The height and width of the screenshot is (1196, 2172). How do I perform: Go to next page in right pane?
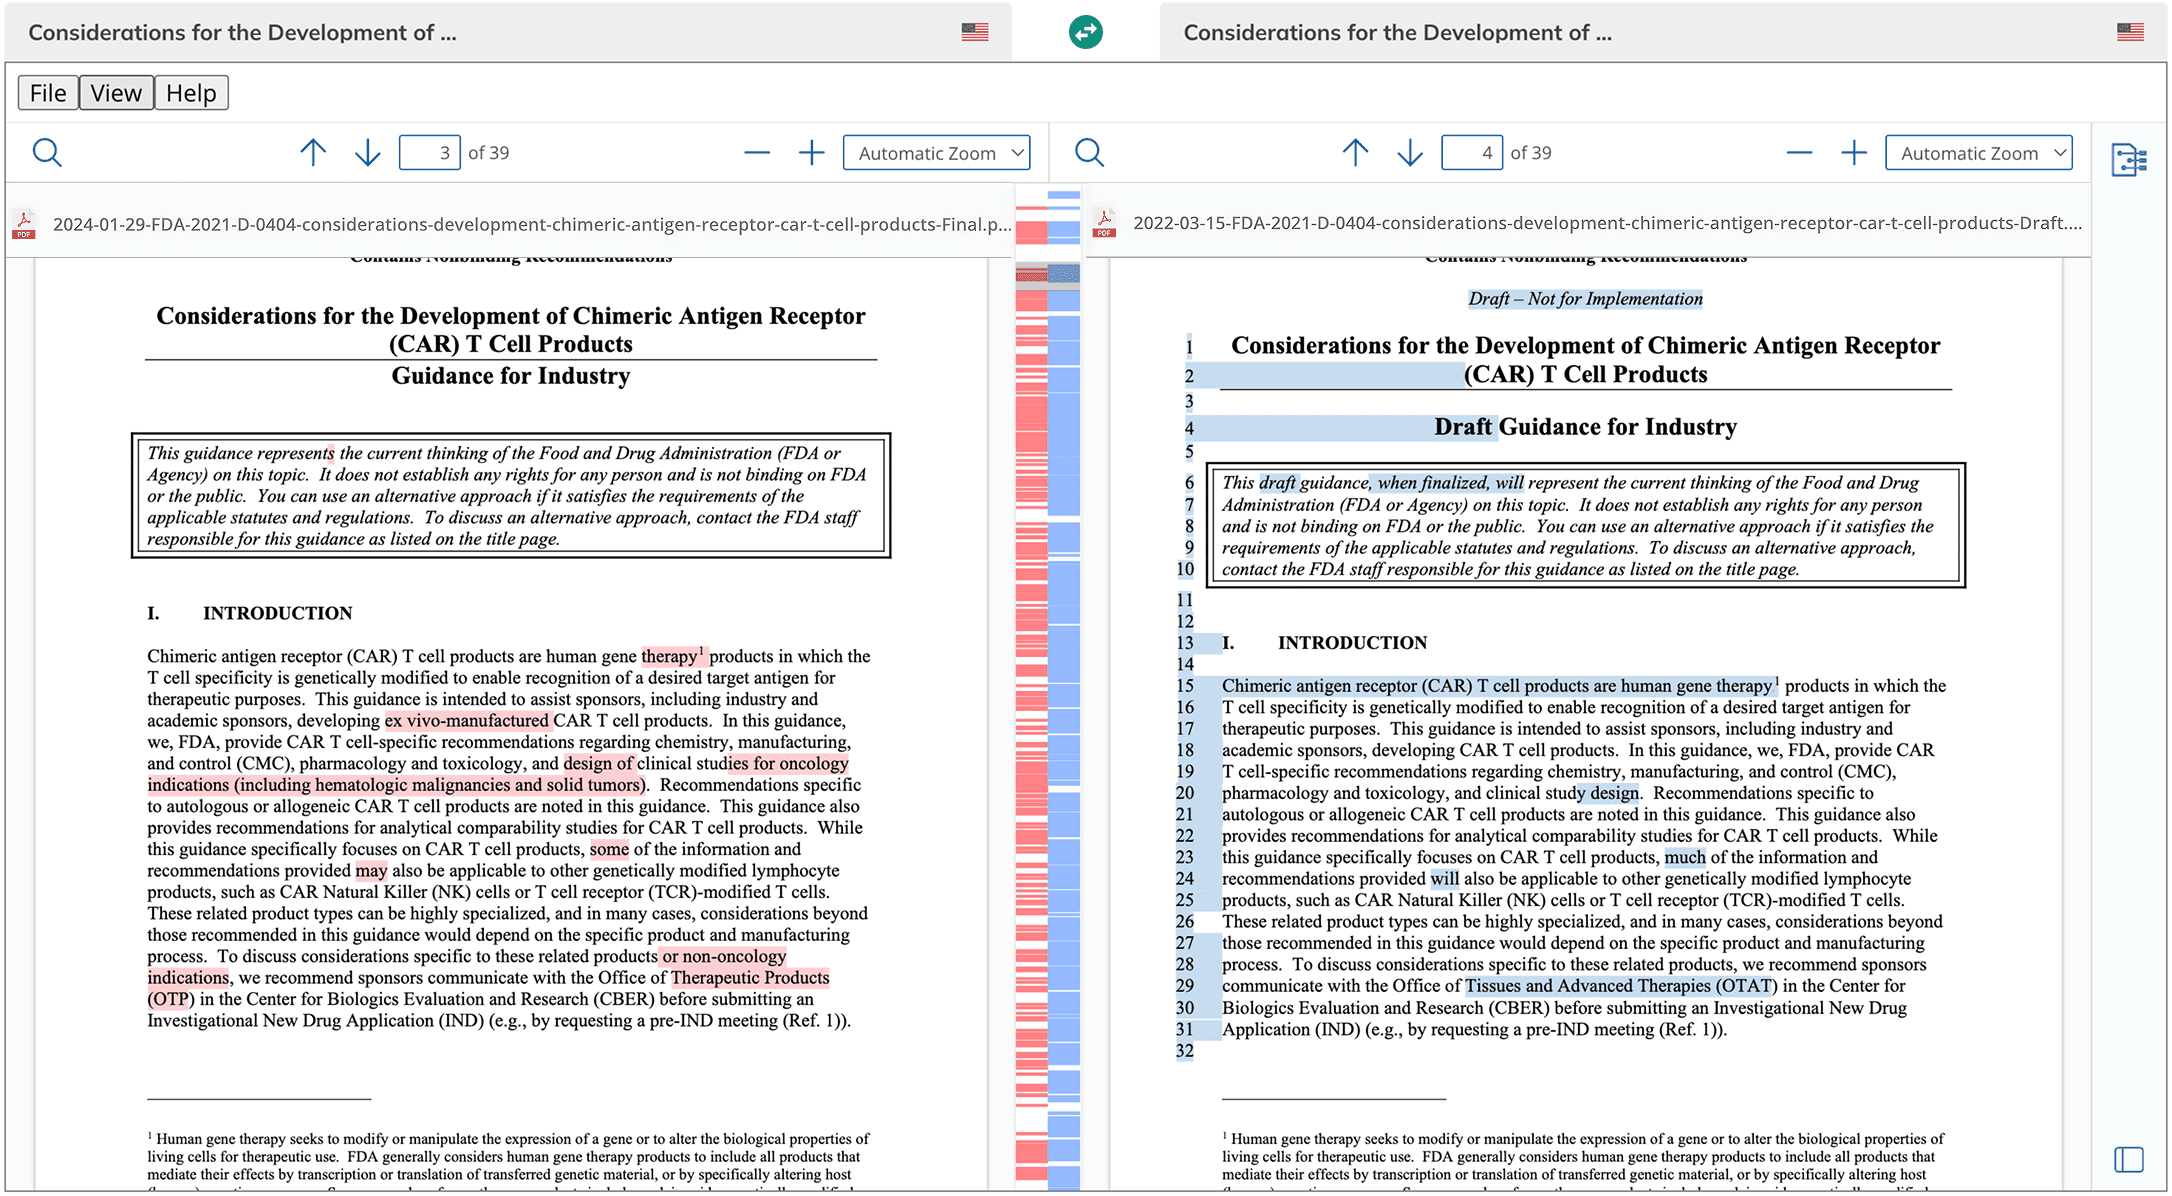[1410, 153]
